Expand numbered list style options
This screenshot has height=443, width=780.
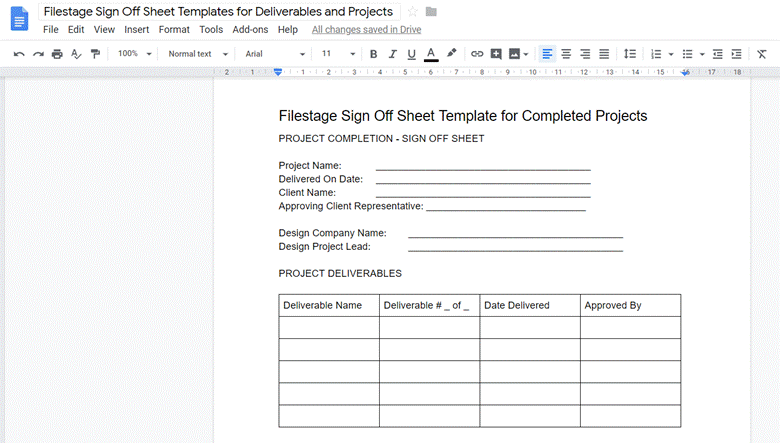coord(671,54)
